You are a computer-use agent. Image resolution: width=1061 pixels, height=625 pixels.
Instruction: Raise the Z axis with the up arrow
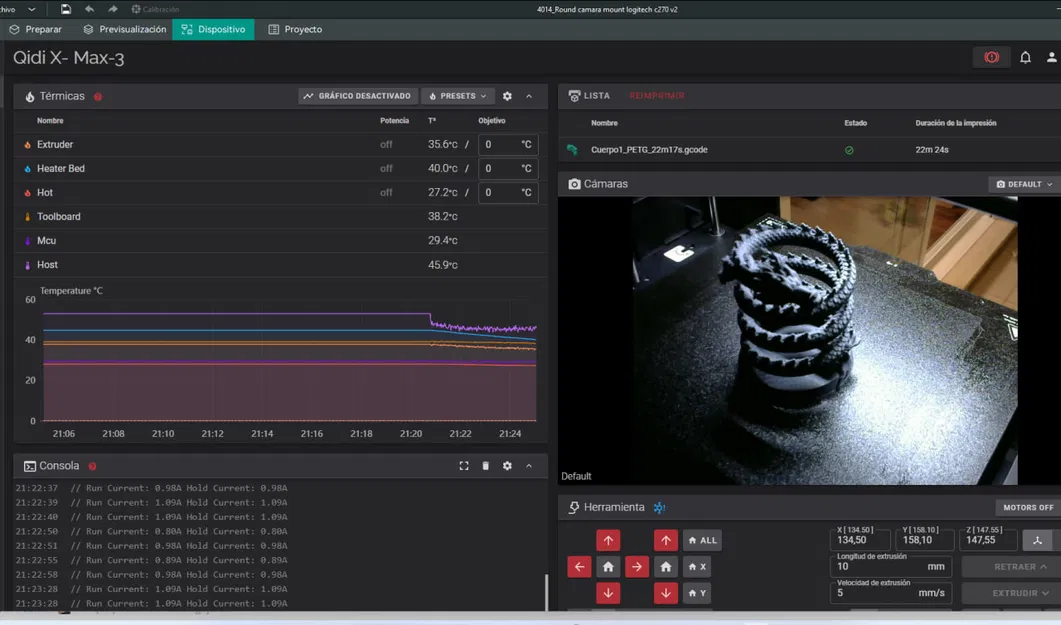tap(666, 541)
